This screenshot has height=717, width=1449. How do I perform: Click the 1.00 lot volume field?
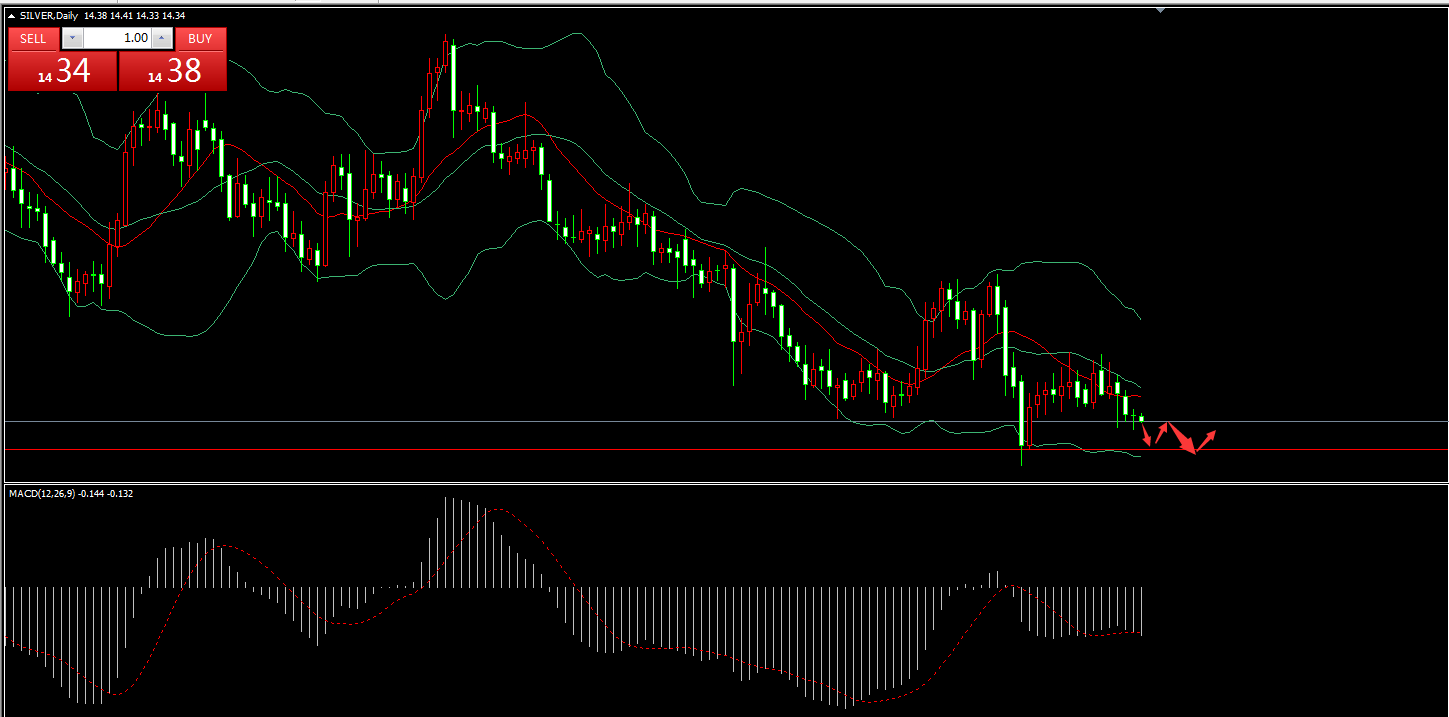click(116, 39)
